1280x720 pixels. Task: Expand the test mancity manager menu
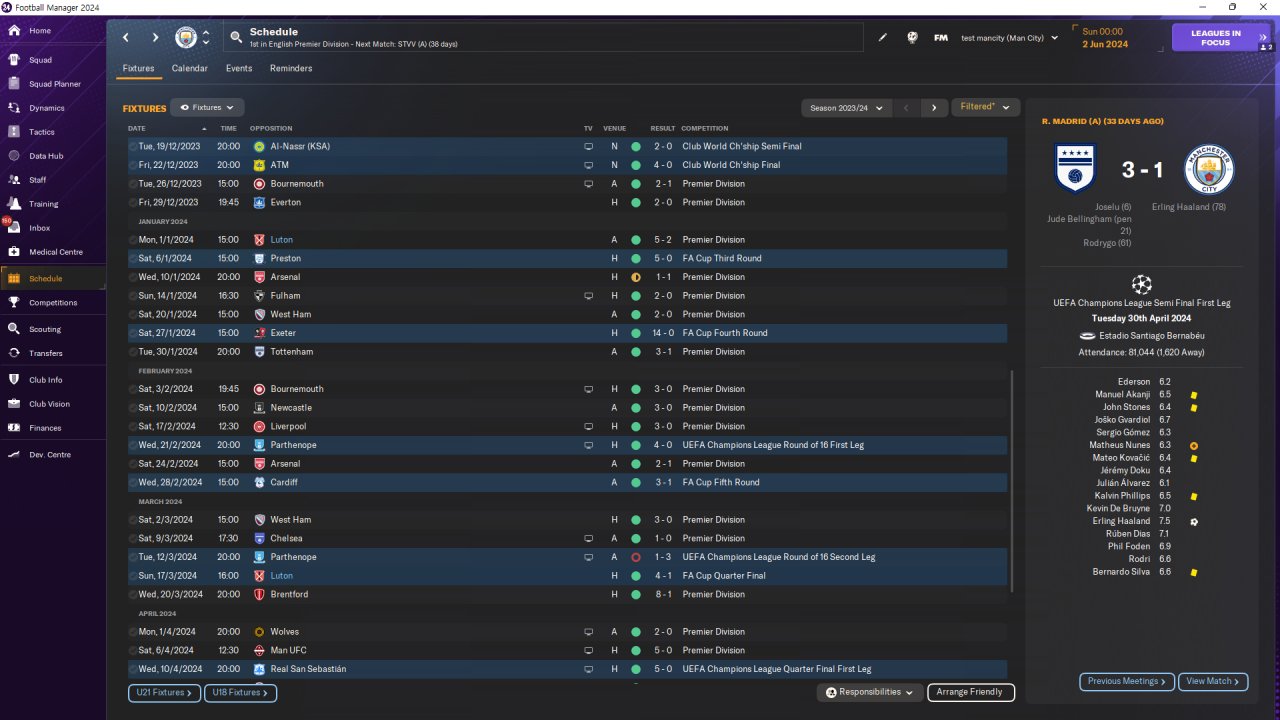point(1009,38)
